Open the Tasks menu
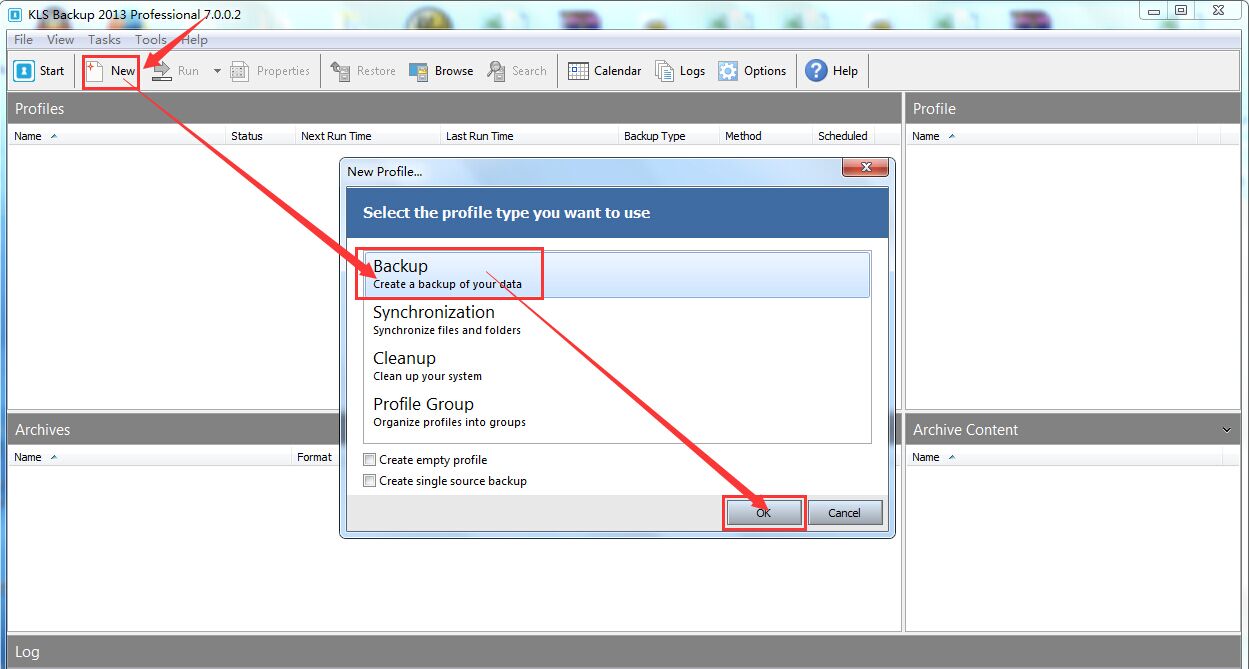The image size is (1249, 669). pyautogui.click(x=104, y=40)
